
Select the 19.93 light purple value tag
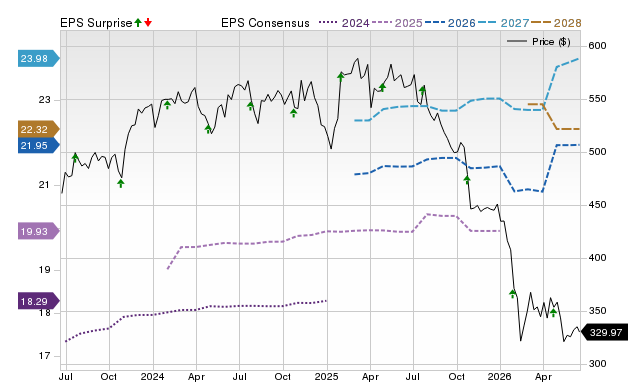(x=39, y=232)
